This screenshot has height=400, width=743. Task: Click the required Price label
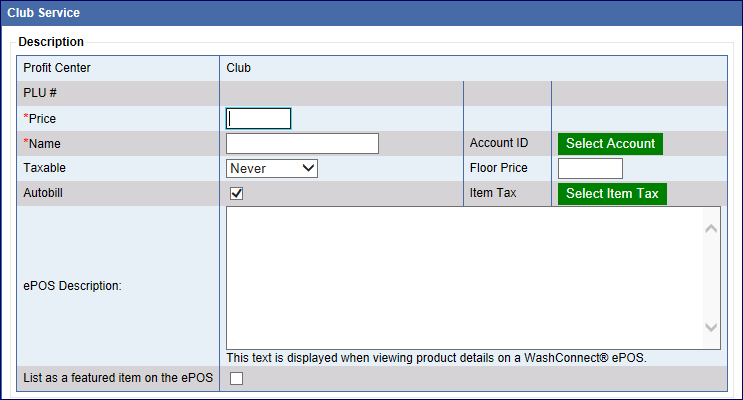[41, 119]
